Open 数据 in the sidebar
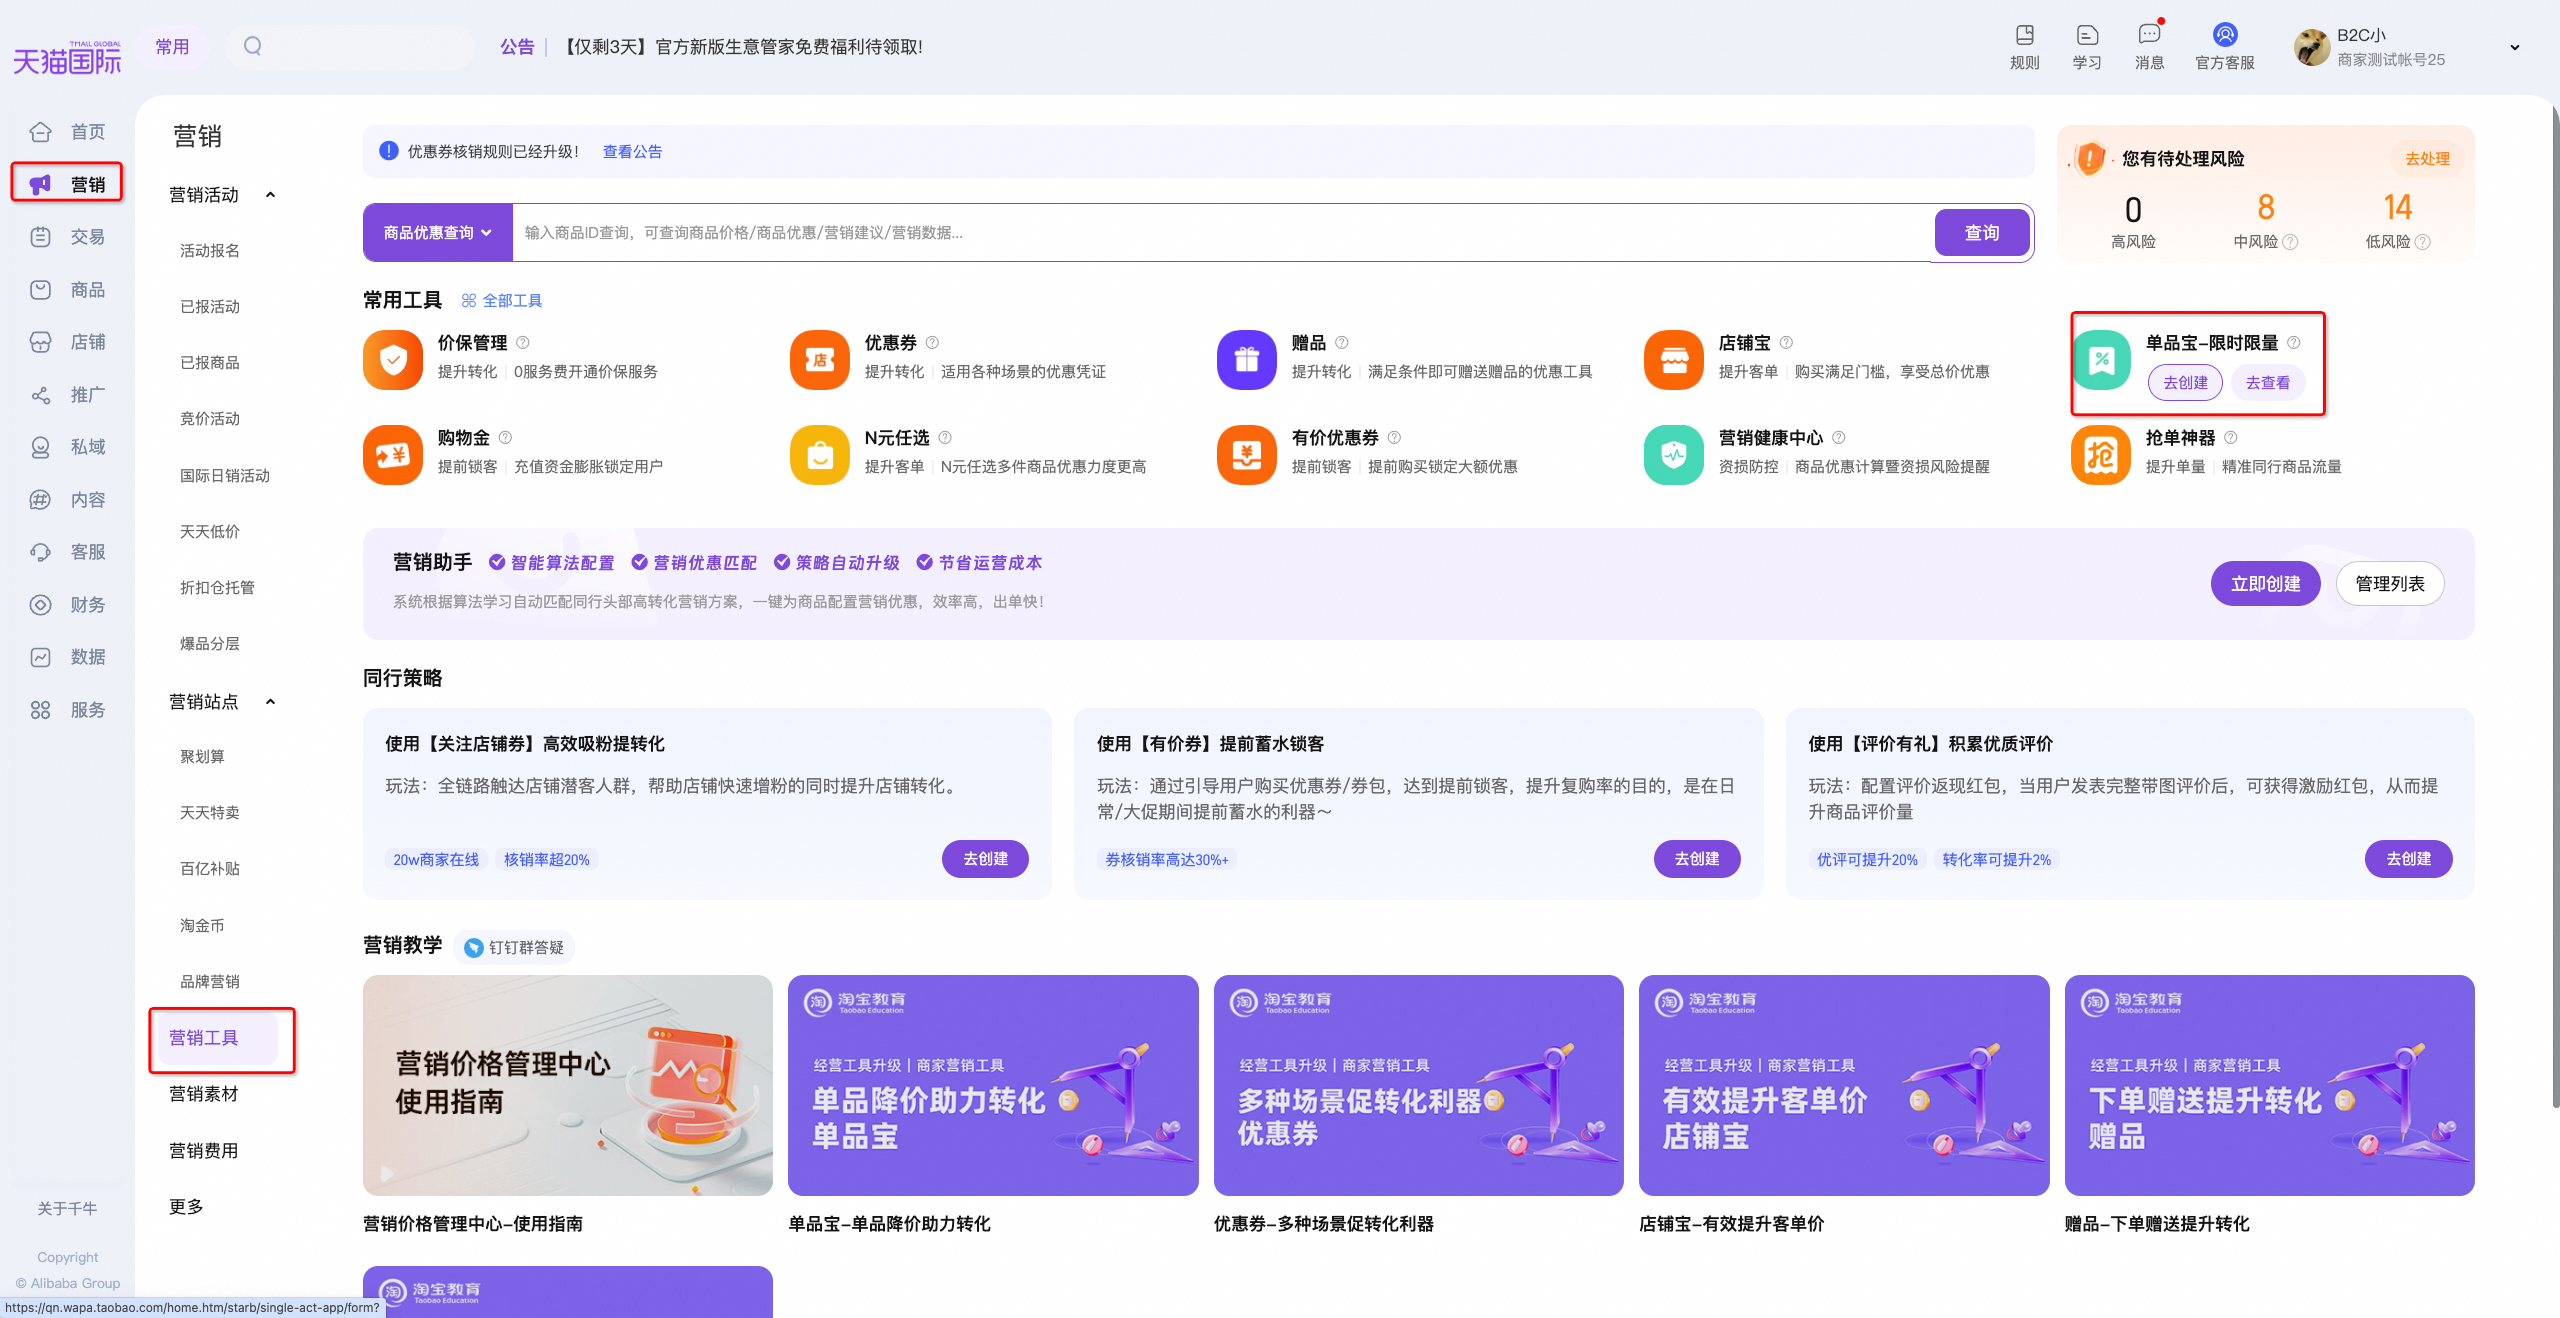This screenshot has width=2560, height=1318. 67,656
